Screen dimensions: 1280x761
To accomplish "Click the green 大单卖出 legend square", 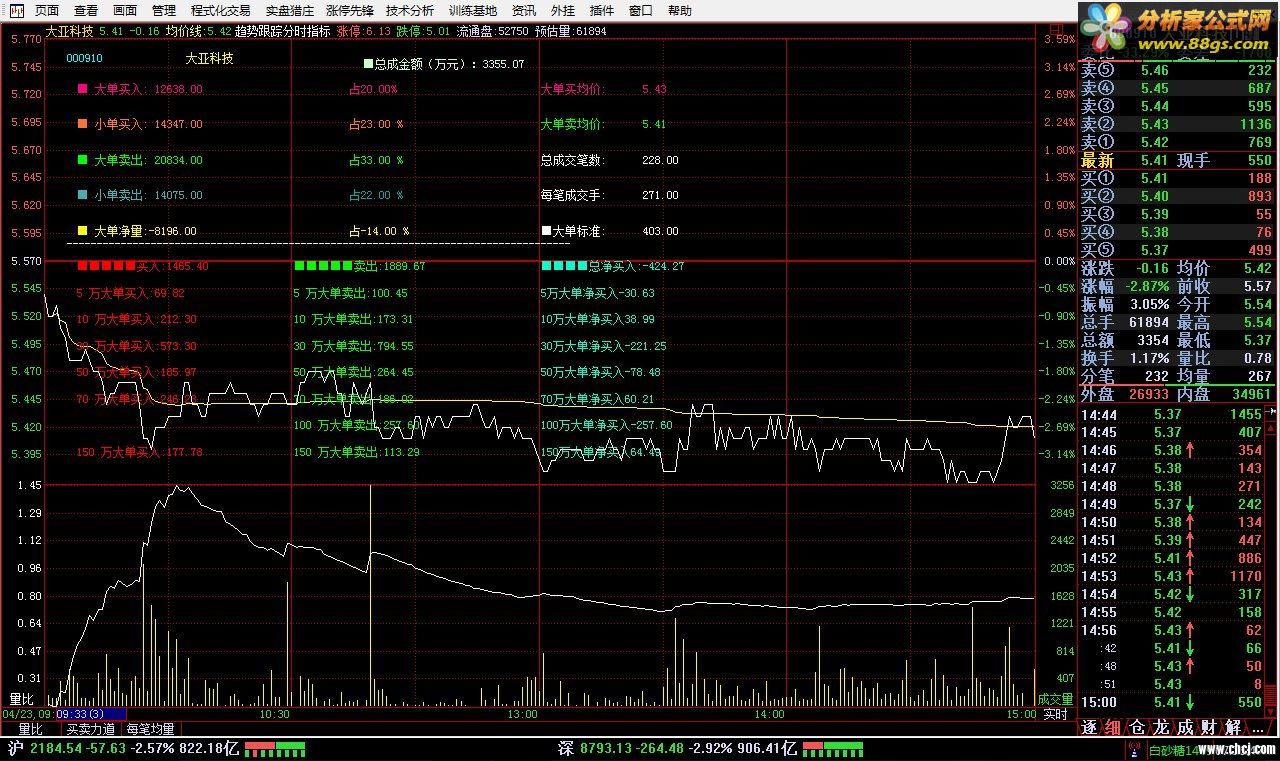I will click(82, 160).
